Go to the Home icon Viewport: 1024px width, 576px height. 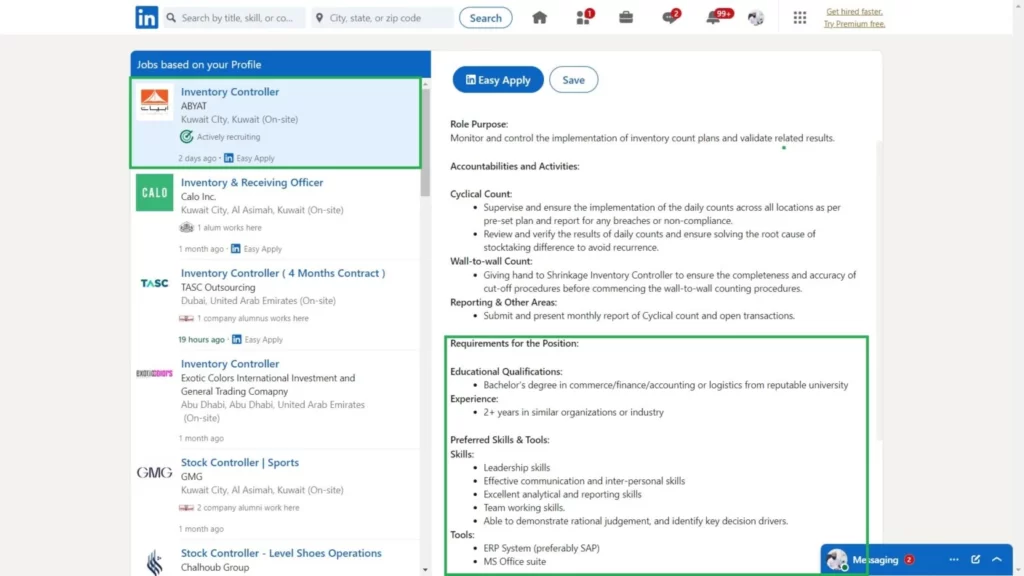pos(540,17)
